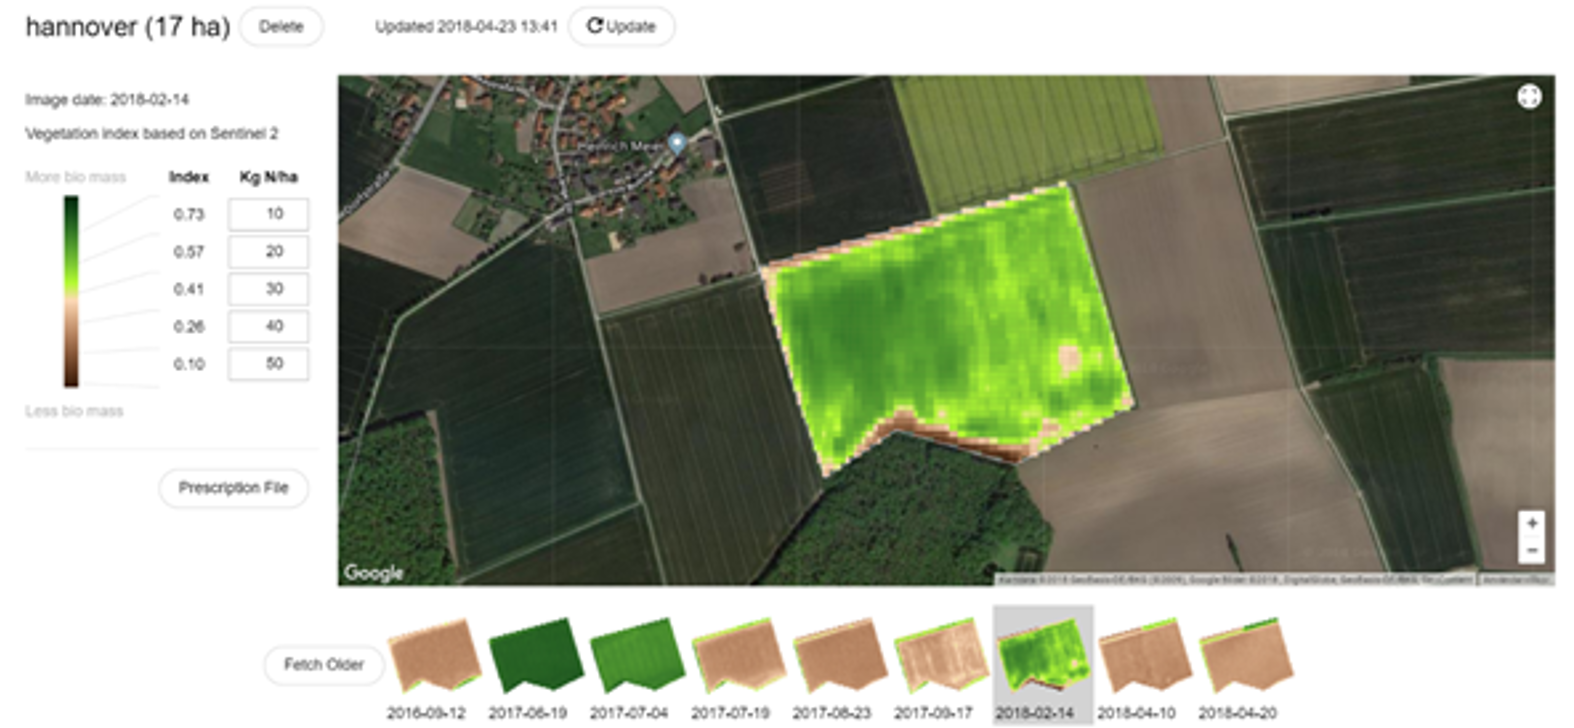Click the vegetation index color scale

pyautogui.click(x=71, y=291)
